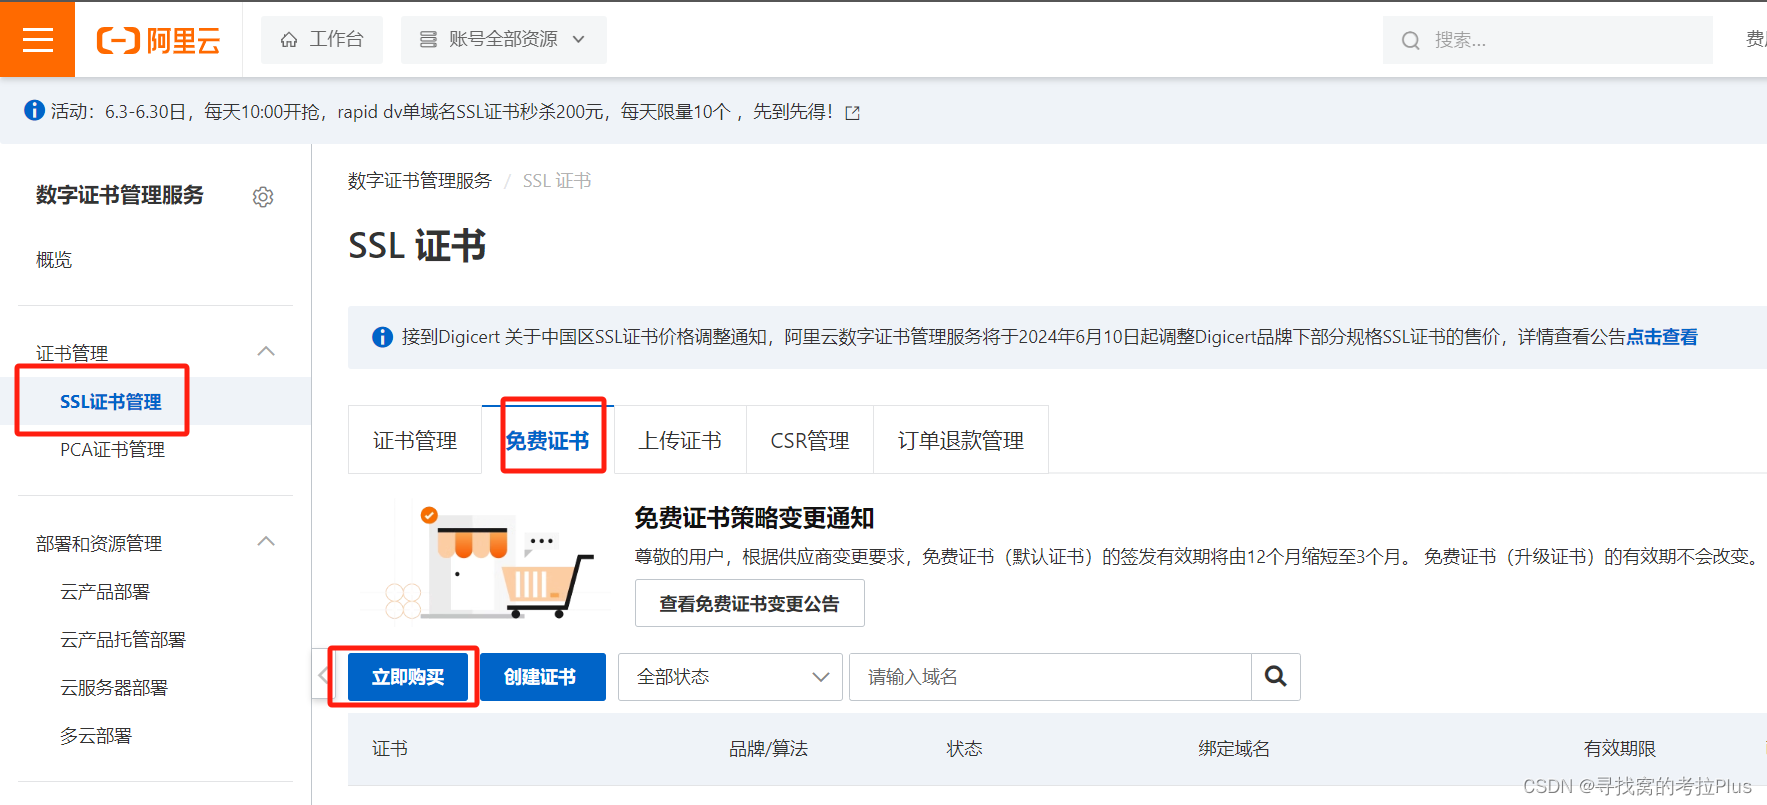Click the 有效期限 column header

pyautogui.click(x=1620, y=748)
